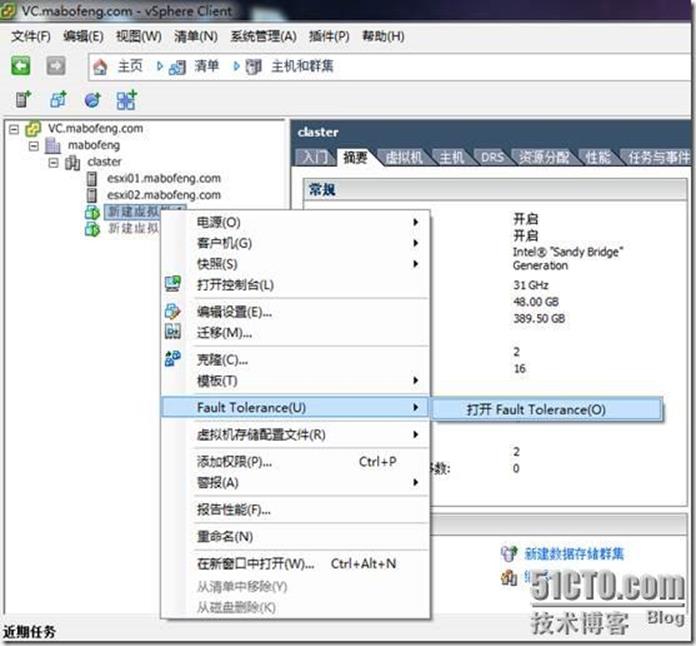The image size is (696, 646).
Task: Select 重命名(N) in context menu
Action: 295,537
